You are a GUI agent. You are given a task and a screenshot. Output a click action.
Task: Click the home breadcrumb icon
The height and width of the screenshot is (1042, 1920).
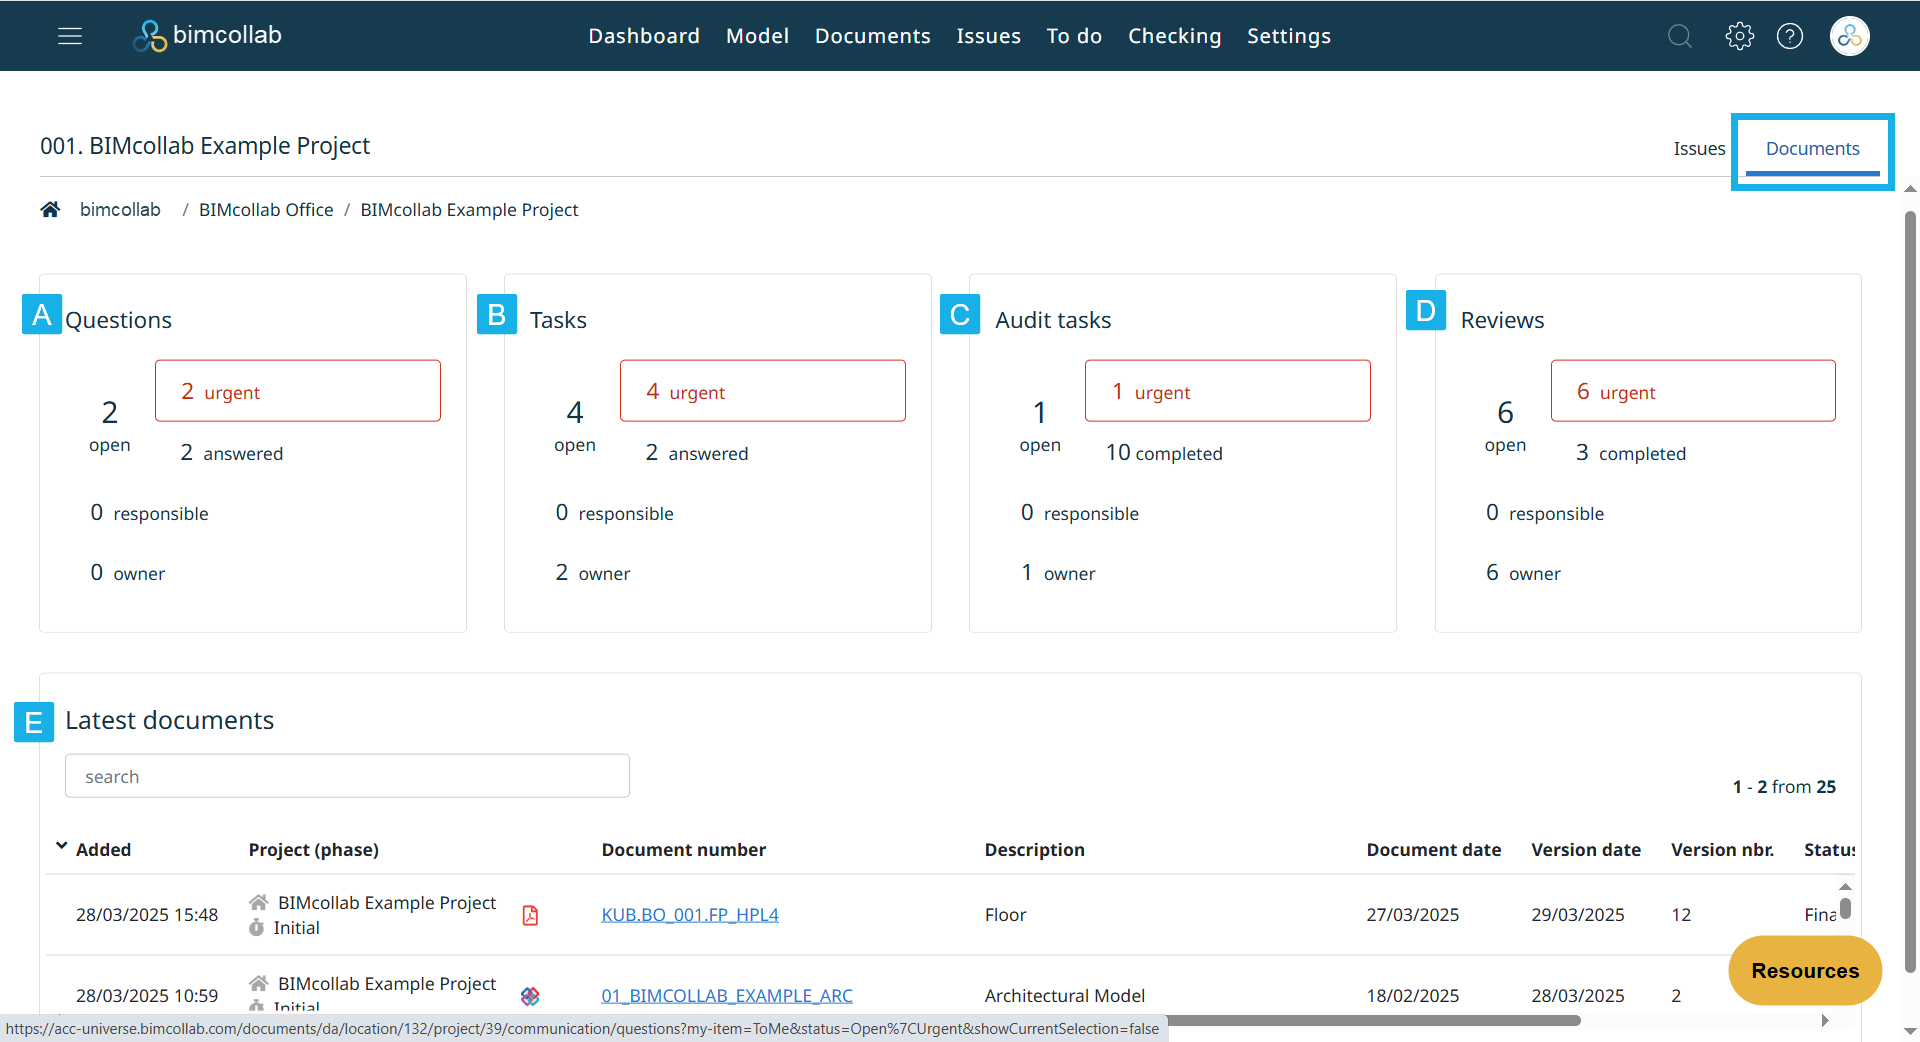coord(50,209)
